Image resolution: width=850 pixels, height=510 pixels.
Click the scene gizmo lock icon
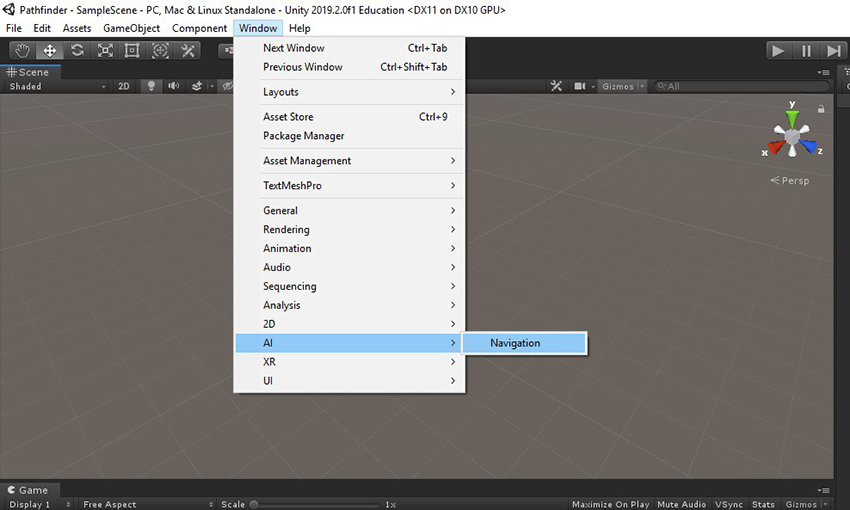click(821, 109)
